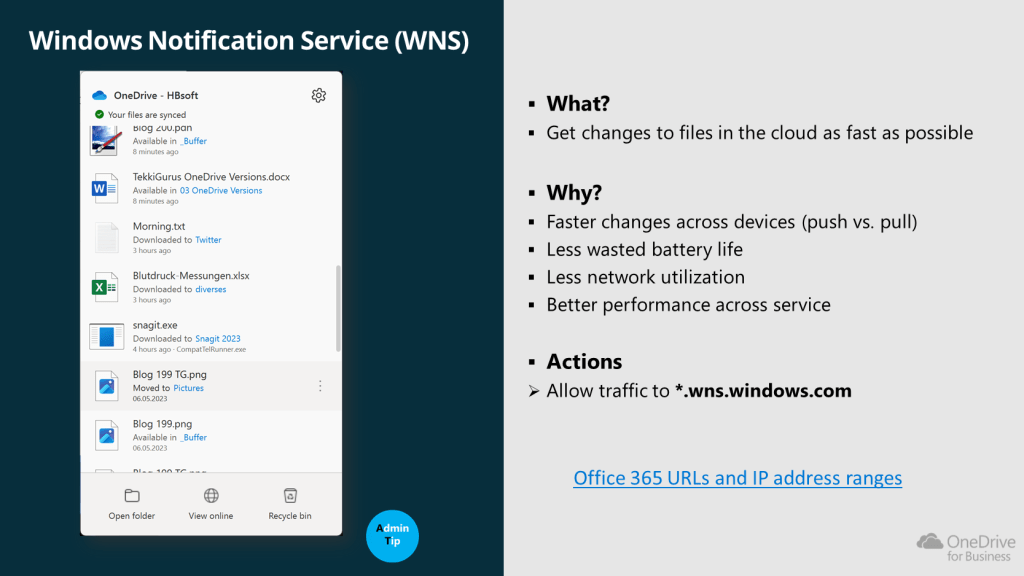Open the Twitter folder link under Morning.txt
The image size is (1024, 576).
[208, 240]
